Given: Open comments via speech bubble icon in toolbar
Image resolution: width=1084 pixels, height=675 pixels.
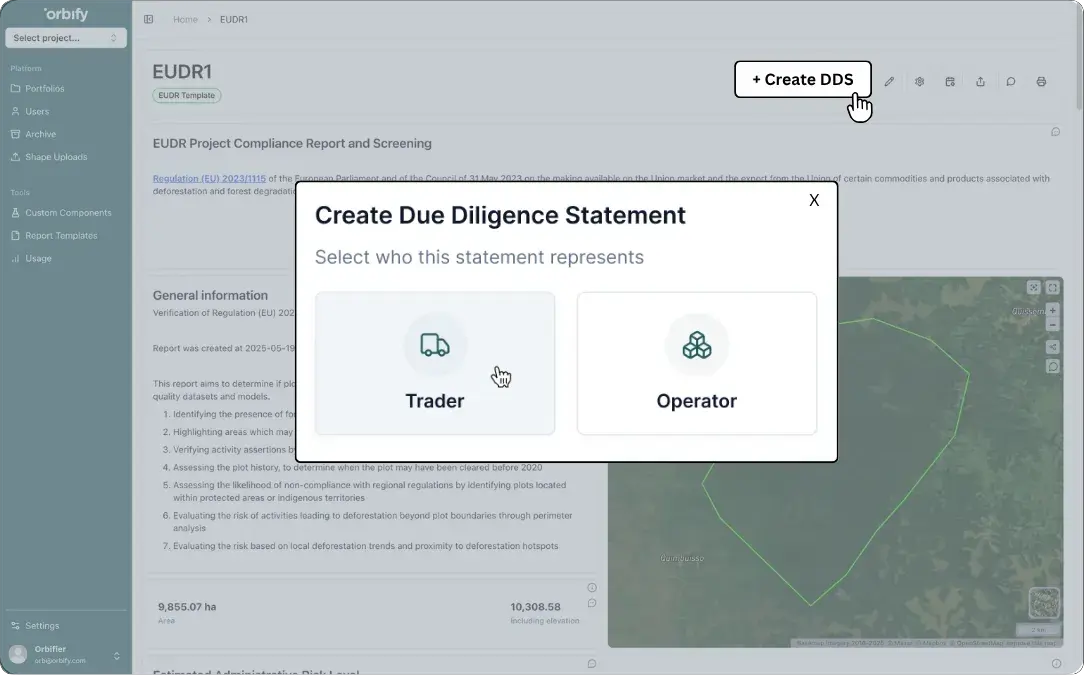Looking at the screenshot, I should [x=1011, y=82].
